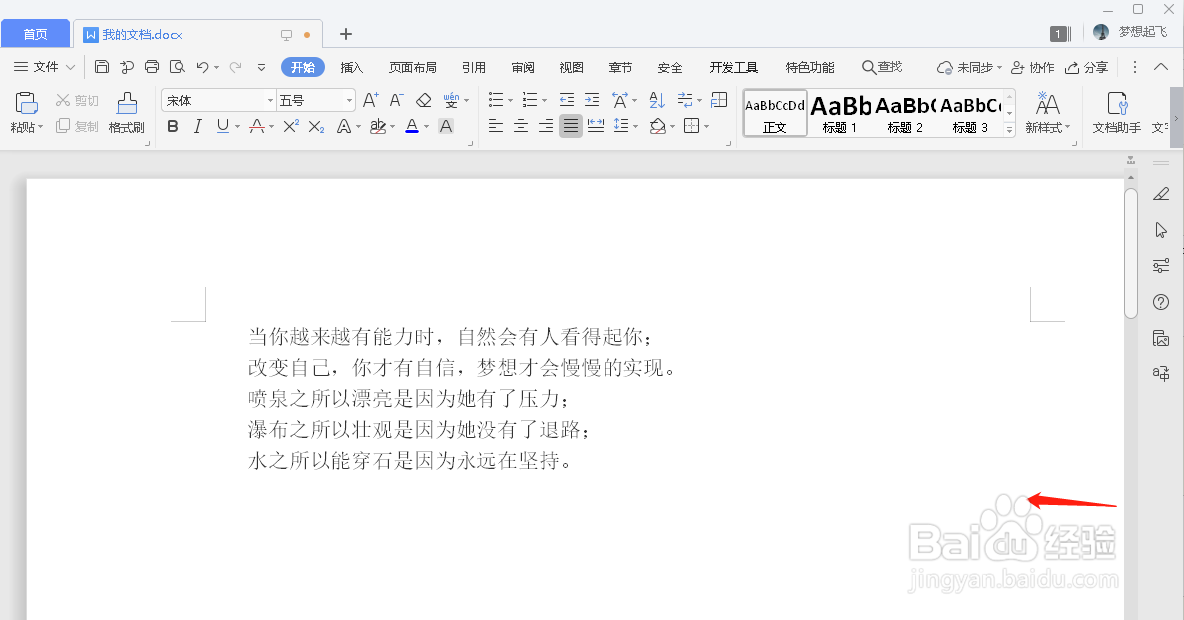Click the superscript icon
This screenshot has width=1184, height=620.
[290, 126]
